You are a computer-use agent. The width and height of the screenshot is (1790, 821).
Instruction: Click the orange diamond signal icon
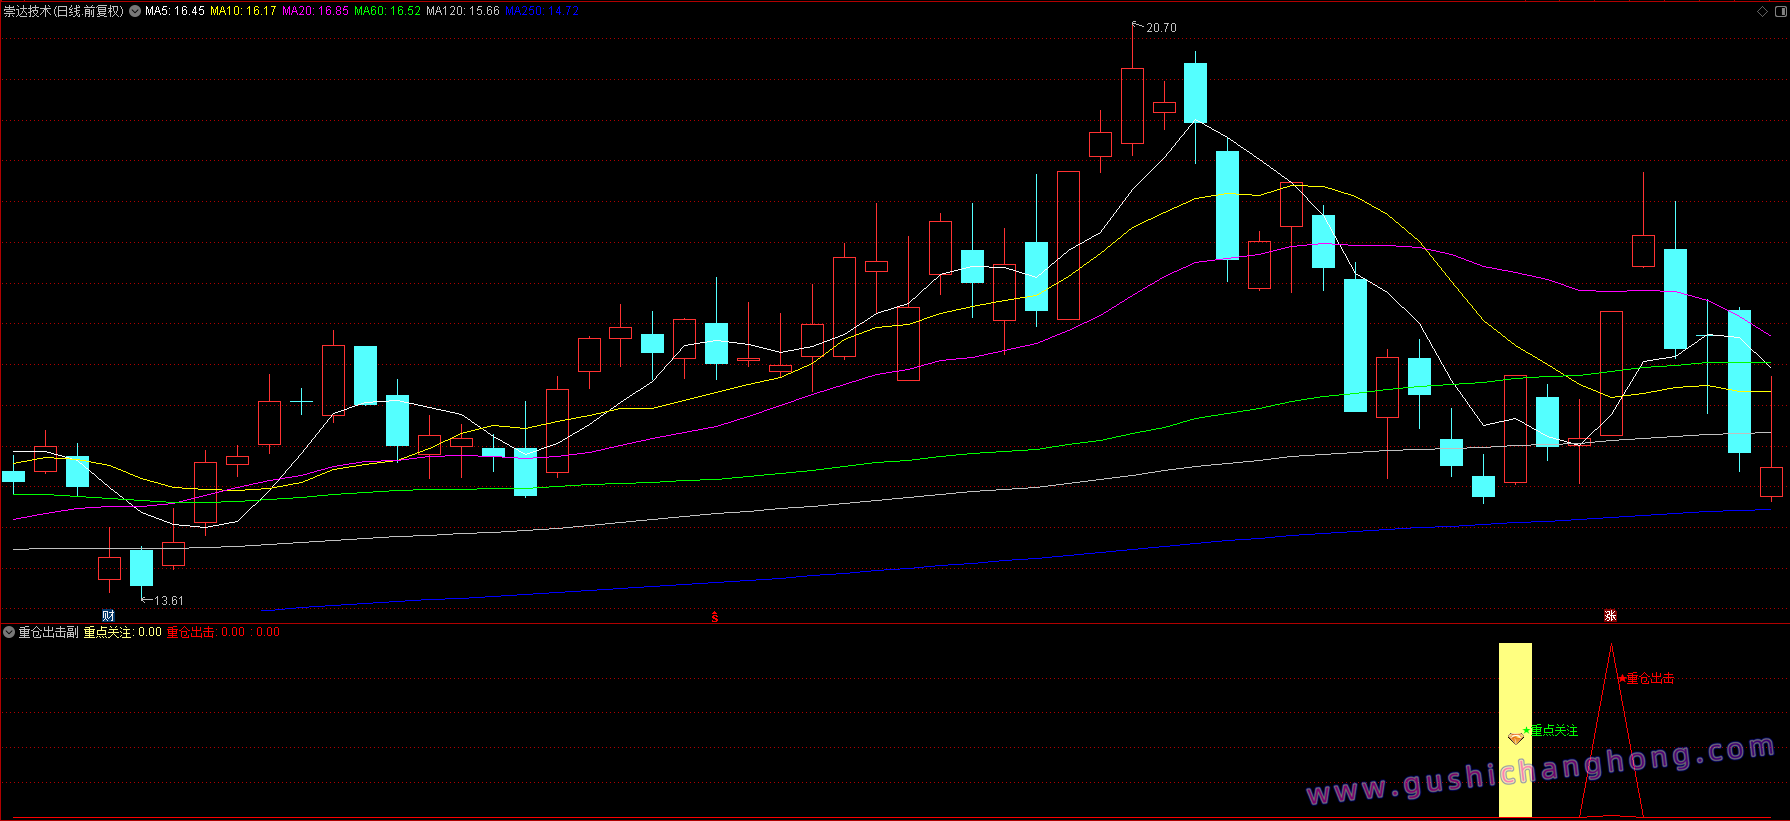click(1515, 738)
